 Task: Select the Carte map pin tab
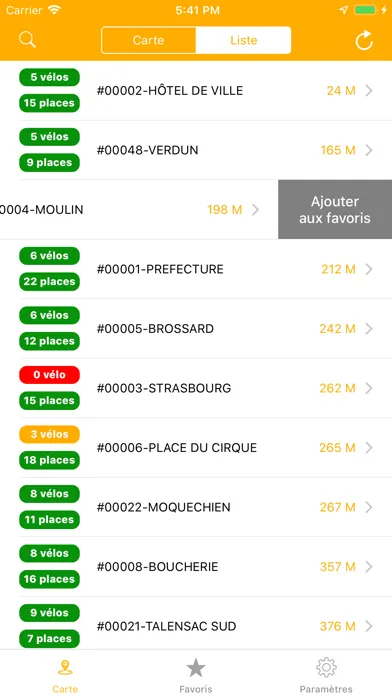click(x=65, y=675)
